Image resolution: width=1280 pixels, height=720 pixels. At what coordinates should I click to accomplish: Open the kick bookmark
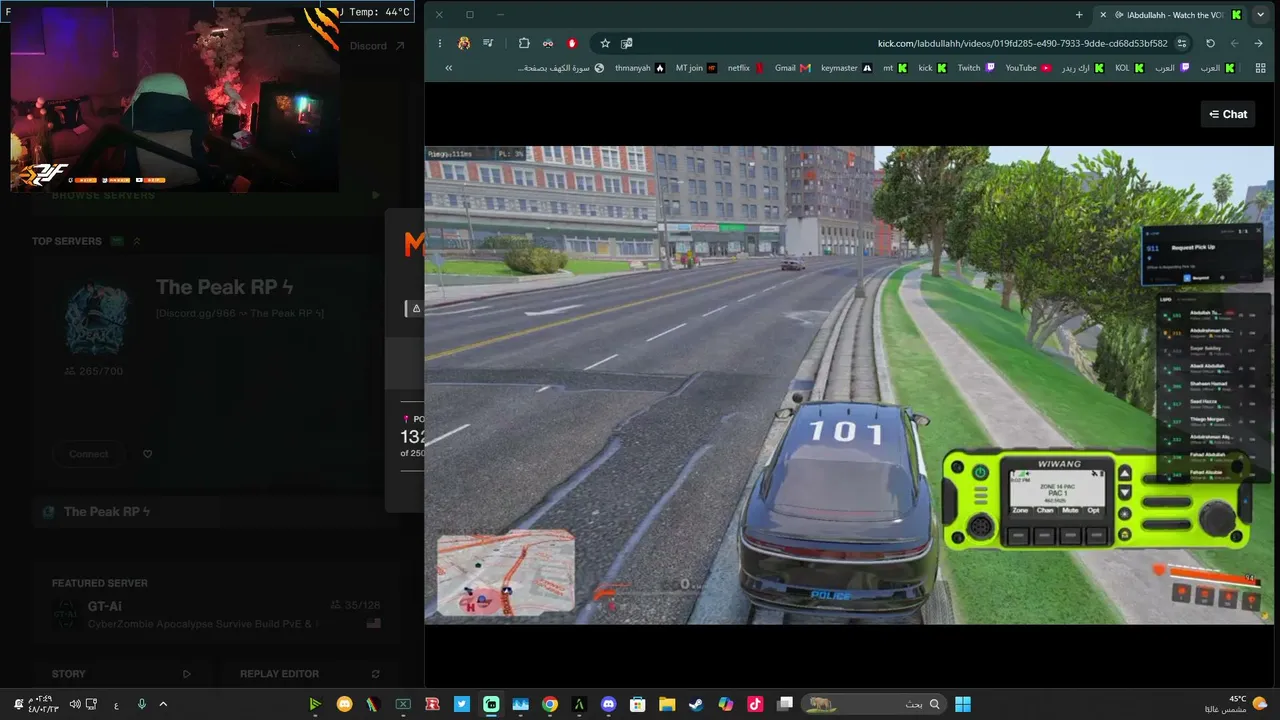point(932,68)
